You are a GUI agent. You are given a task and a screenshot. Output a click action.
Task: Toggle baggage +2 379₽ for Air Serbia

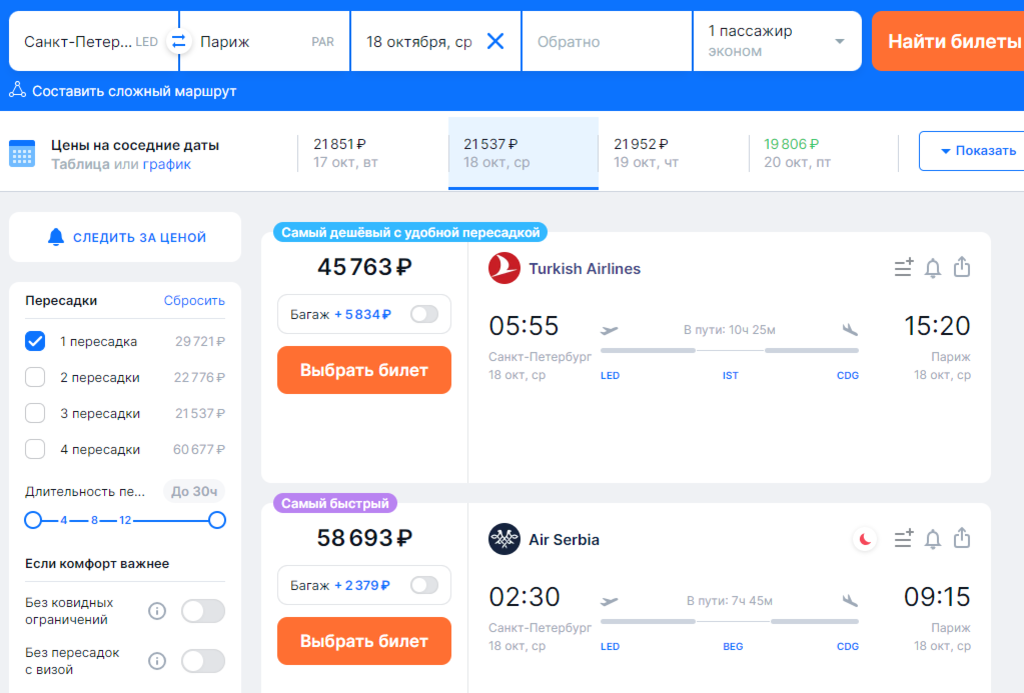424,585
